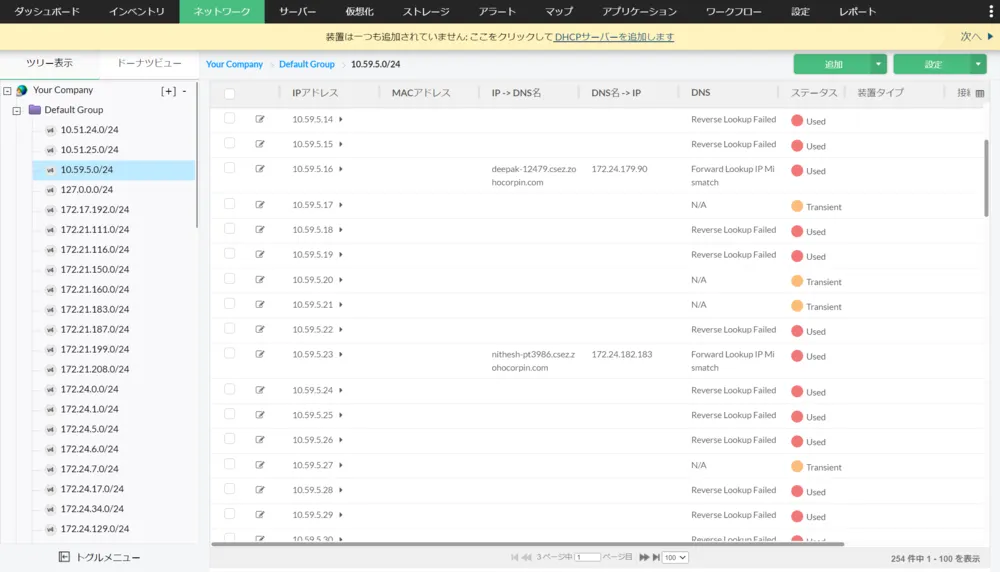Click the Your Company globe icon
Viewport: 1000px width, 572px height.
tap(22, 90)
